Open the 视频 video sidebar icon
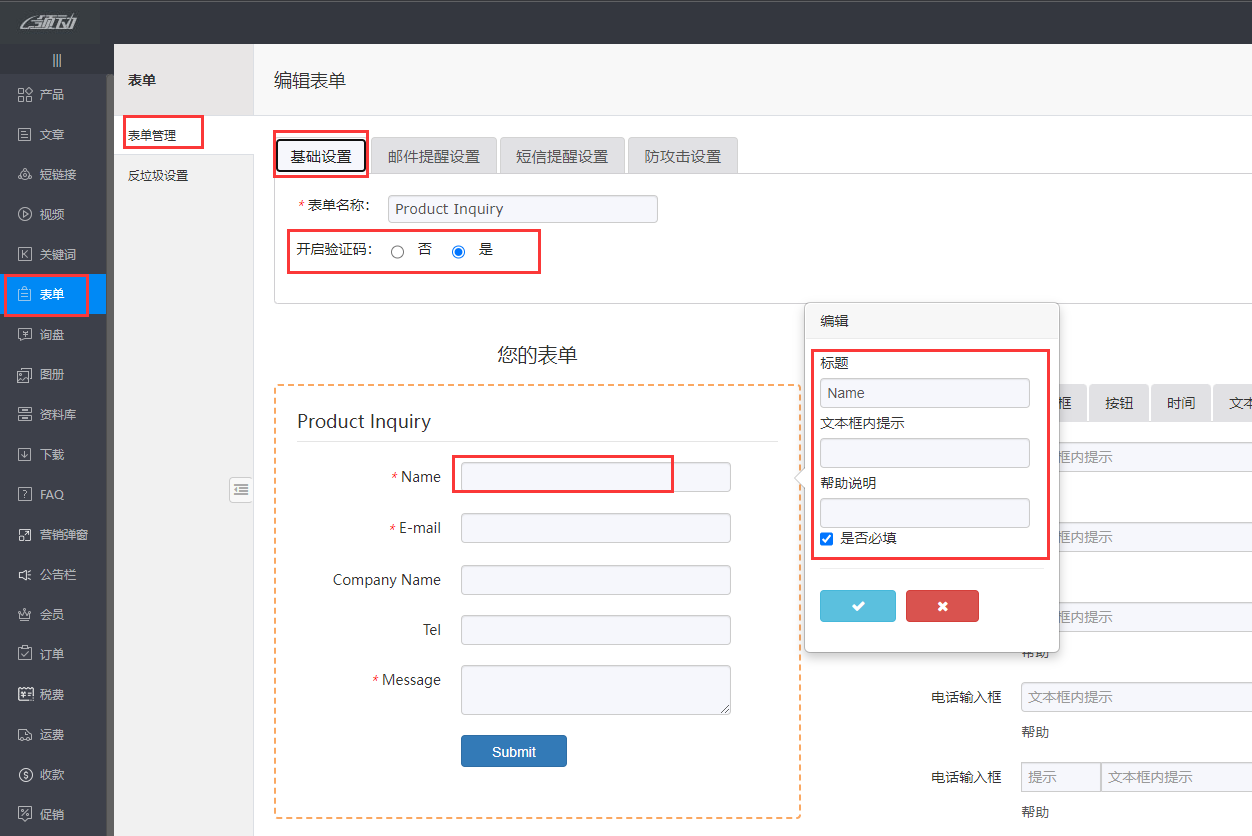The height and width of the screenshot is (836, 1252). click(26, 215)
